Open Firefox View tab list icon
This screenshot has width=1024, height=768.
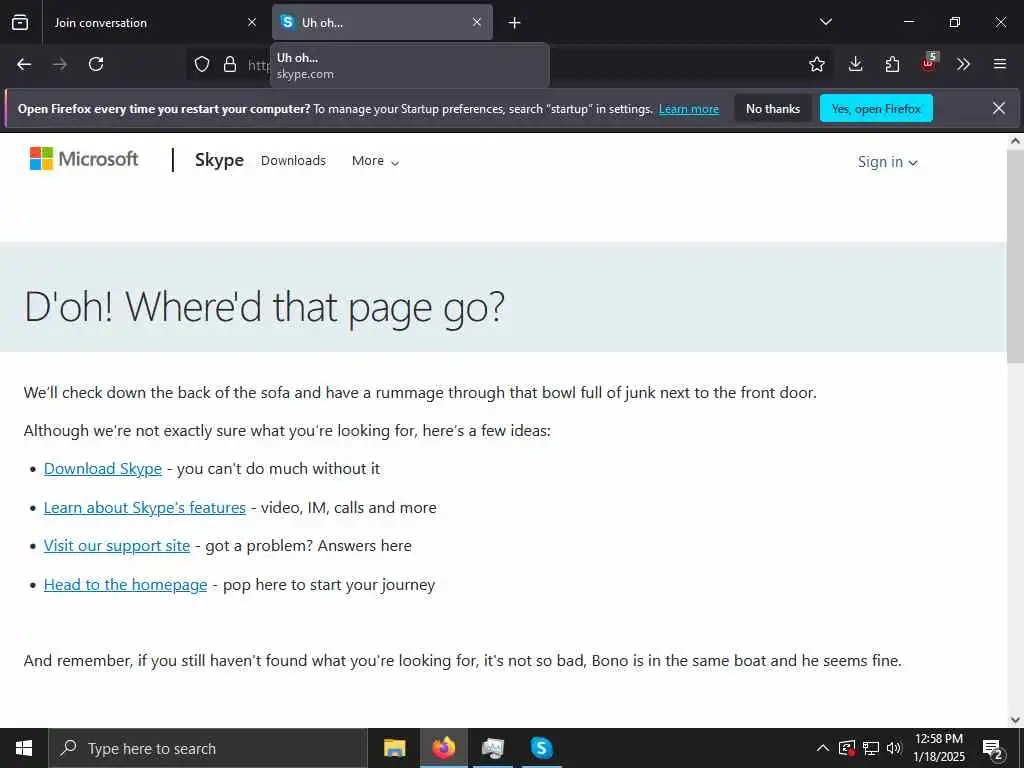click(x=20, y=22)
